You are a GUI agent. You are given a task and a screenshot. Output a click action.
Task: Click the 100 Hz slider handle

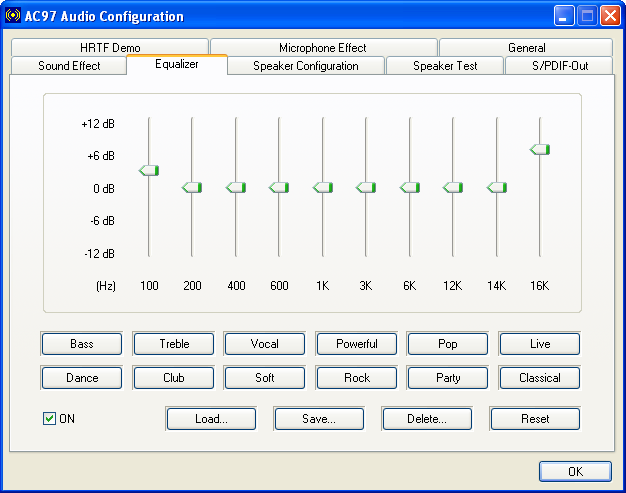tap(149, 171)
